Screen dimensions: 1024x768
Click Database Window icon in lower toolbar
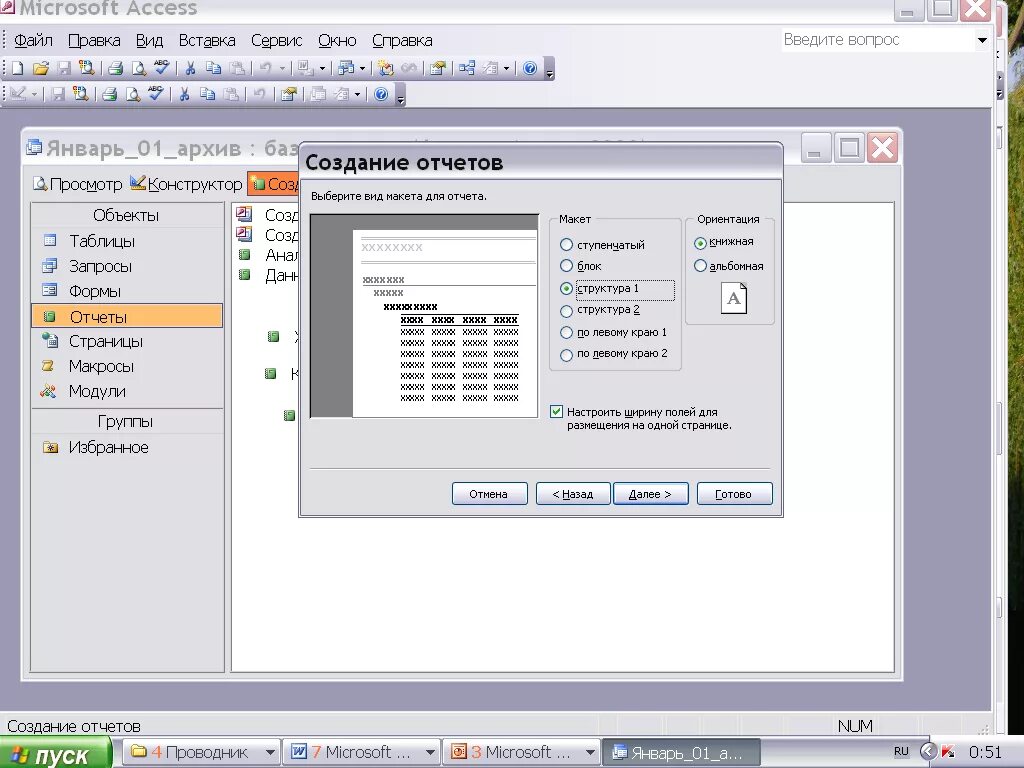coord(317,94)
